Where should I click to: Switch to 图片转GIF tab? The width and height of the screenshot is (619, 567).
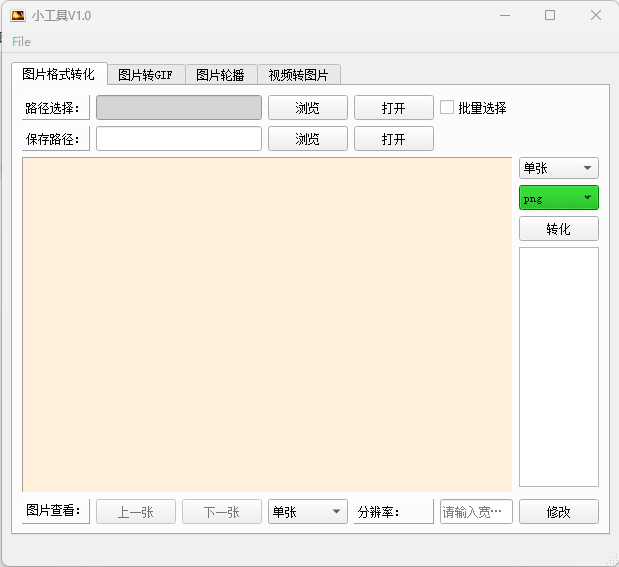point(145,75)
